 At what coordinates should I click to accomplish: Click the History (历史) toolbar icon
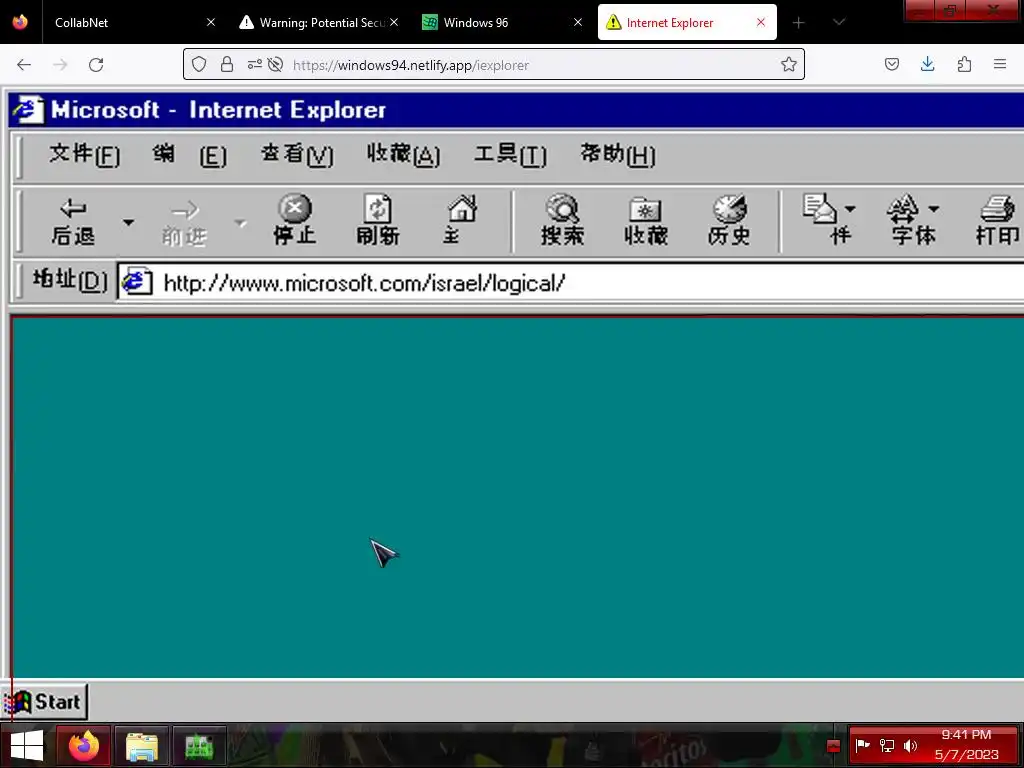click(x=729, y=220)
